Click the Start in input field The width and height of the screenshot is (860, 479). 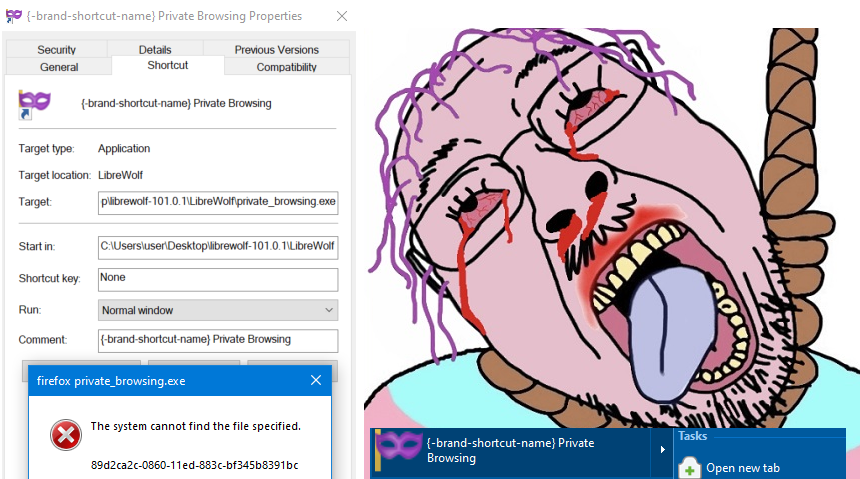coord(218,247)
